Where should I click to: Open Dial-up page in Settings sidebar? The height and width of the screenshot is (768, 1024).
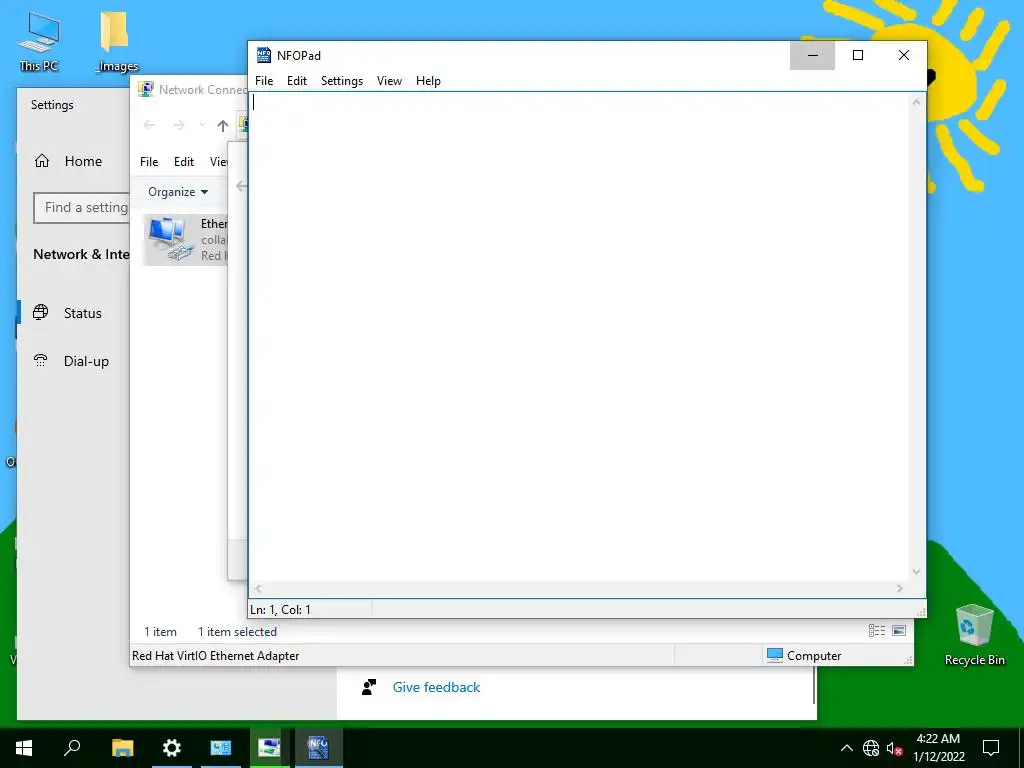click(86, 361)
